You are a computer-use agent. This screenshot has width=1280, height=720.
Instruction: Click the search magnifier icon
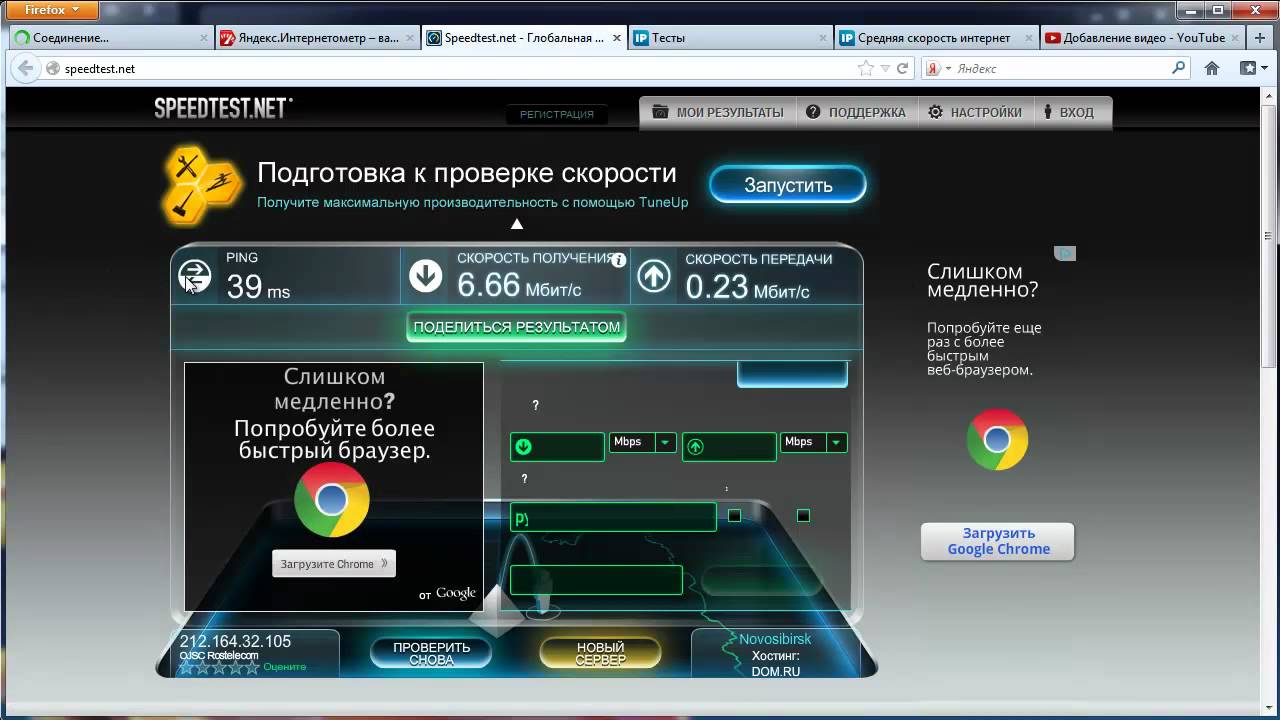(x=1179, y=68)
